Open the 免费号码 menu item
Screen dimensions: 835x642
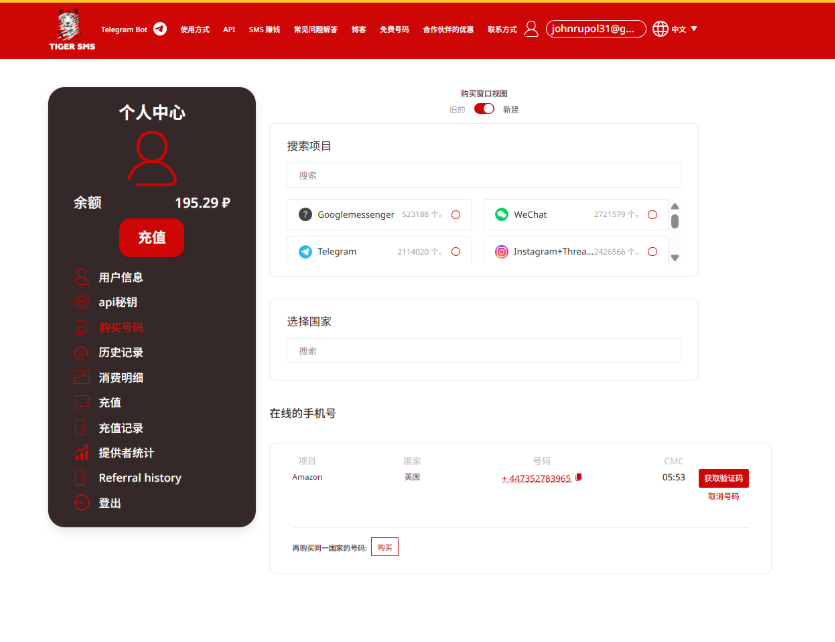click(x=395, y=29)
